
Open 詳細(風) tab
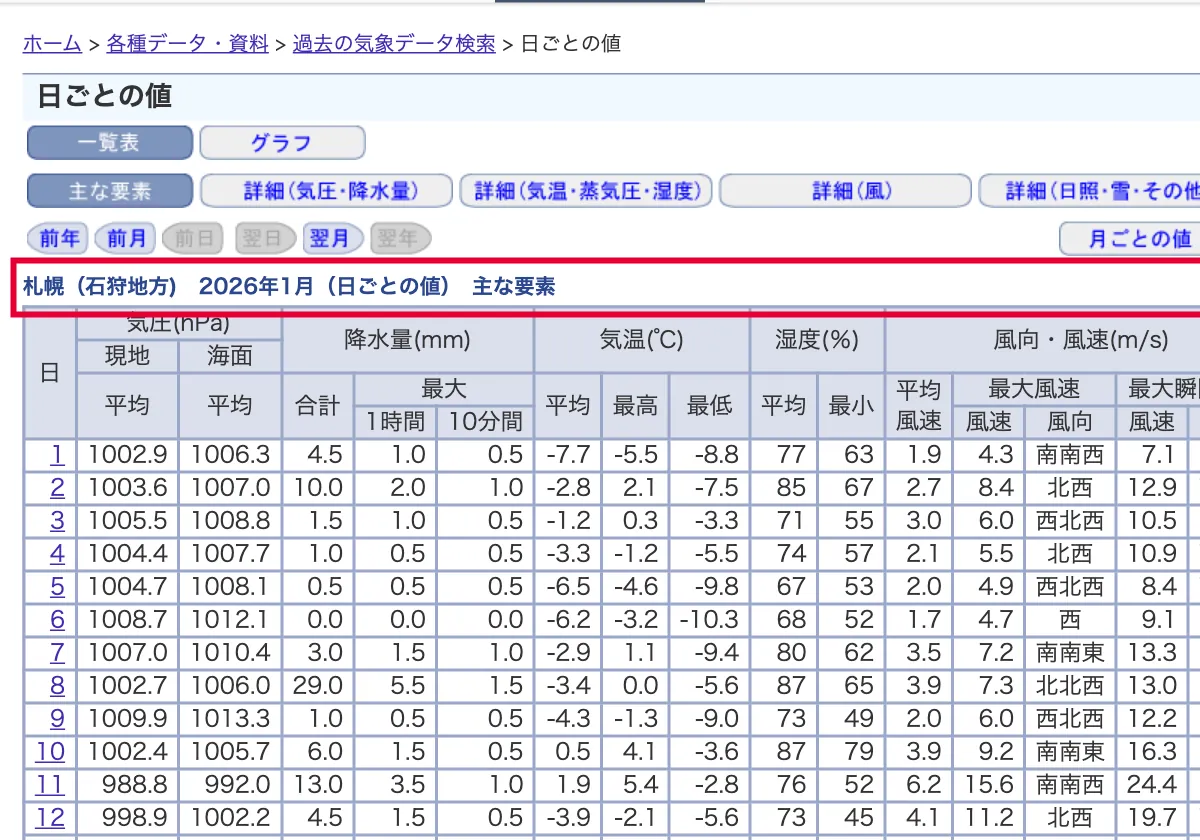tap(846, 191)
